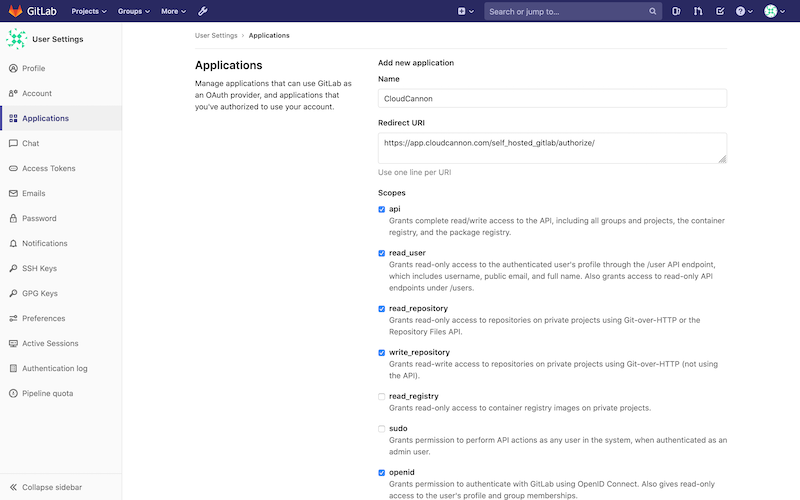This screenshot has height=500, width=800.
Task: Click the Active Sessions monitor icon
Action: pyautogui.click(x=13, y=343)
